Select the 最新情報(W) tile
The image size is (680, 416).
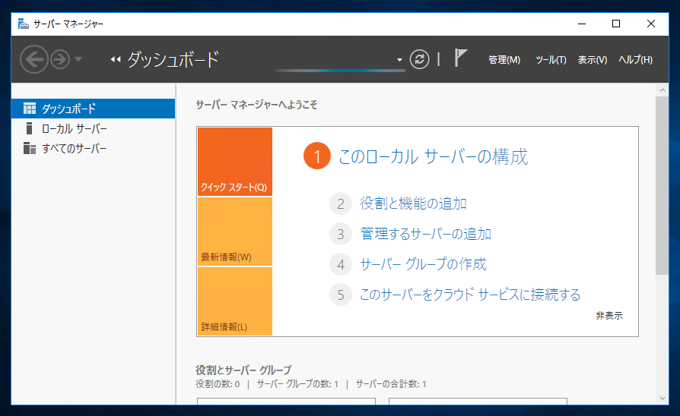pos(235,232)
